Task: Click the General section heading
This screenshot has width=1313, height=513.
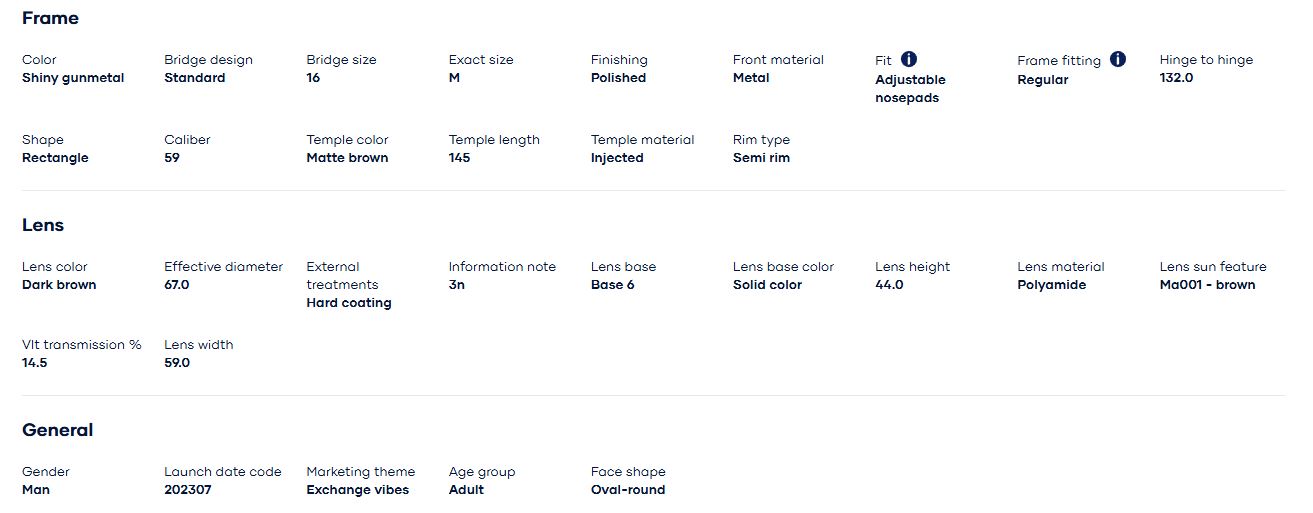Action: (57, 430)
